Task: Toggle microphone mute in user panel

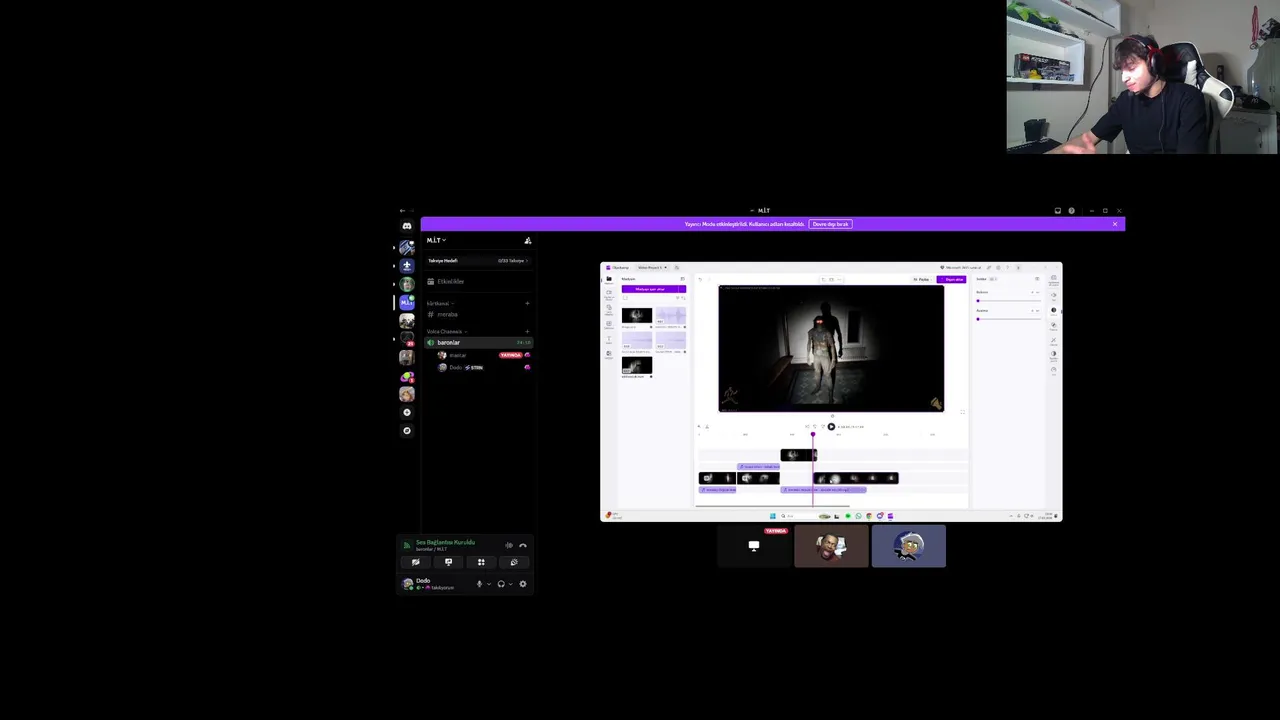Action: pyautogui.click(x=480, y=584)
